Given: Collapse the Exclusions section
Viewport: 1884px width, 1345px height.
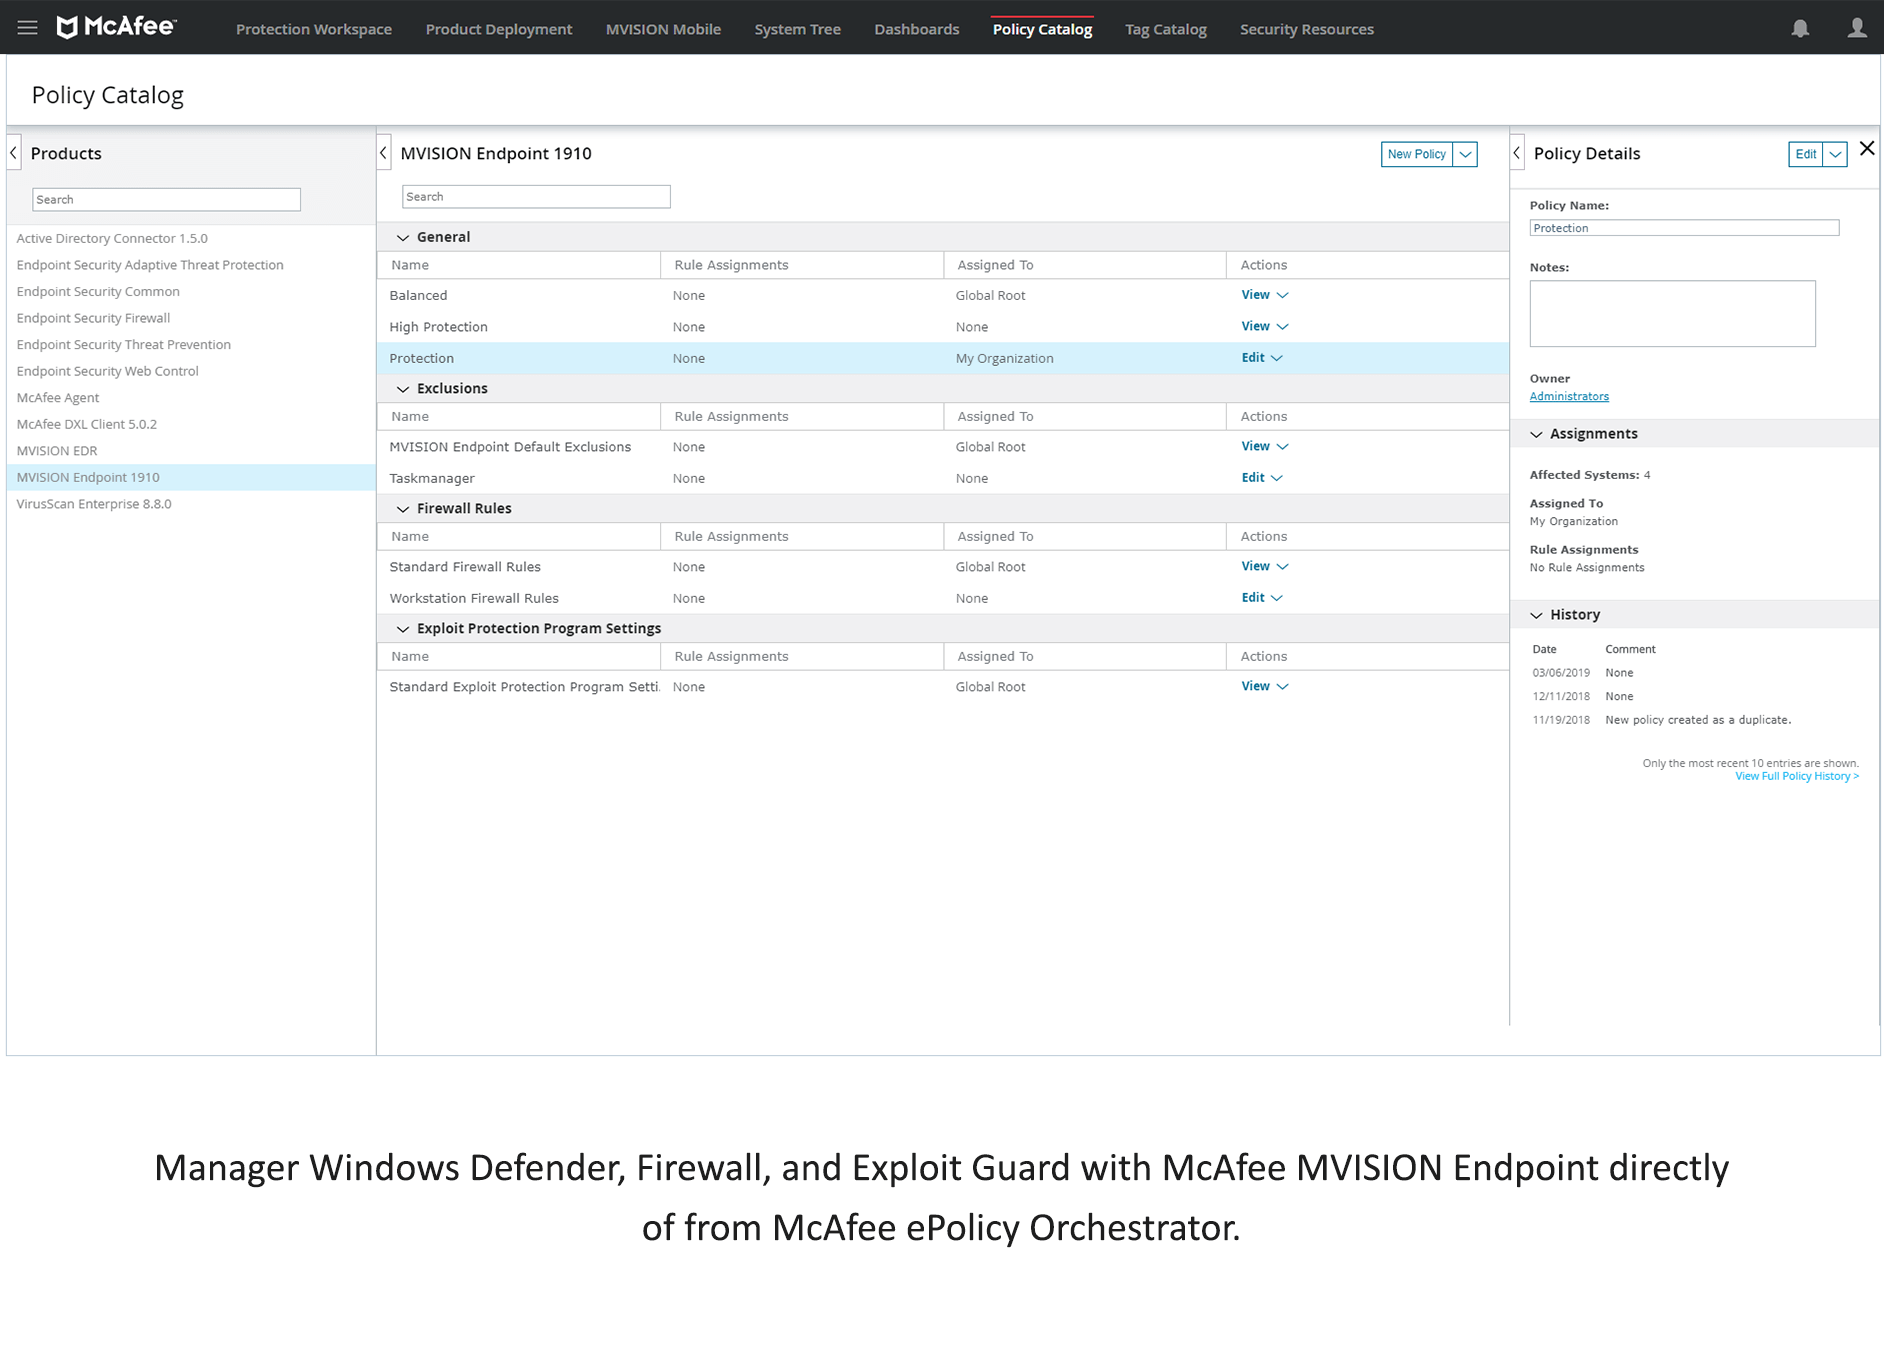Looking at the screenshot, I should [x=403, y=388].
